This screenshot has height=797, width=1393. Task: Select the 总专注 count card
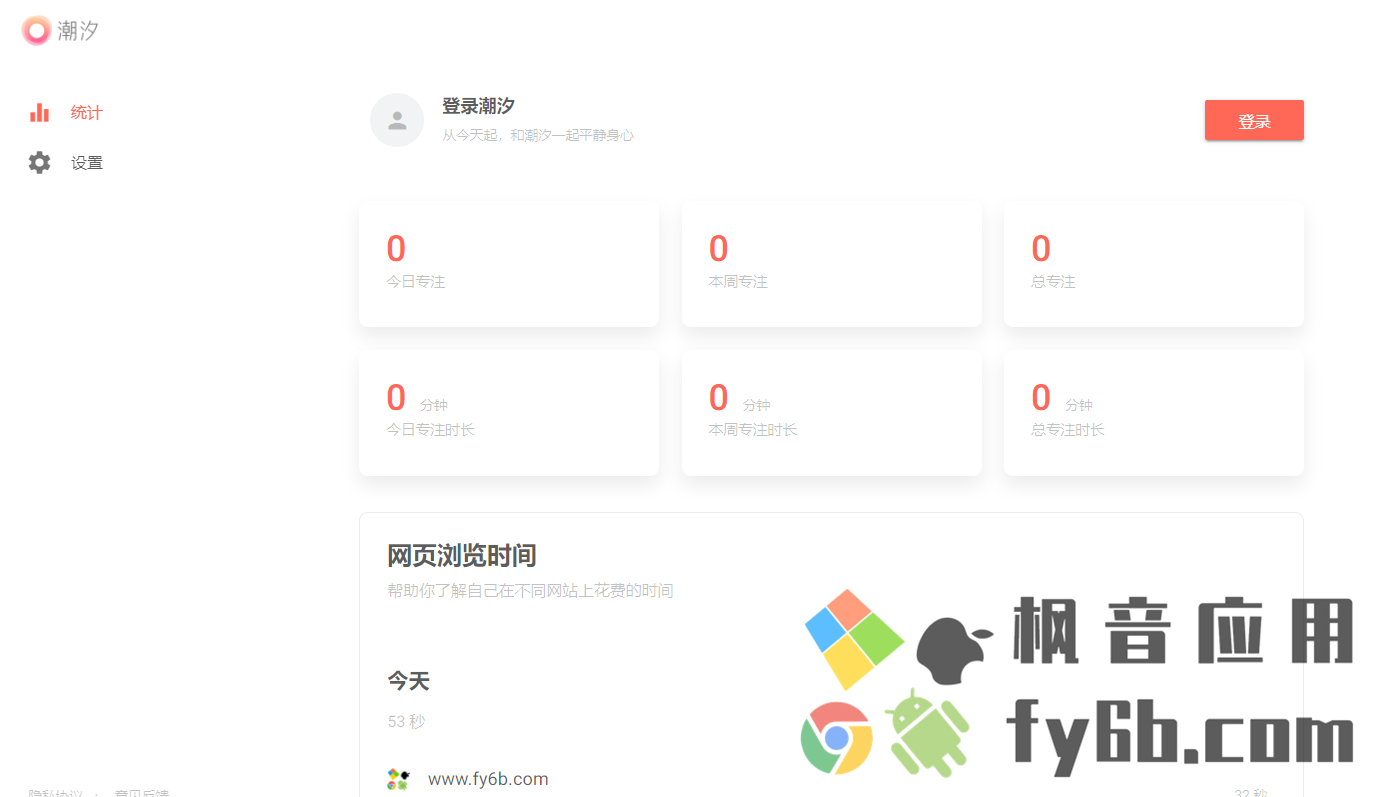(1154, 264)
